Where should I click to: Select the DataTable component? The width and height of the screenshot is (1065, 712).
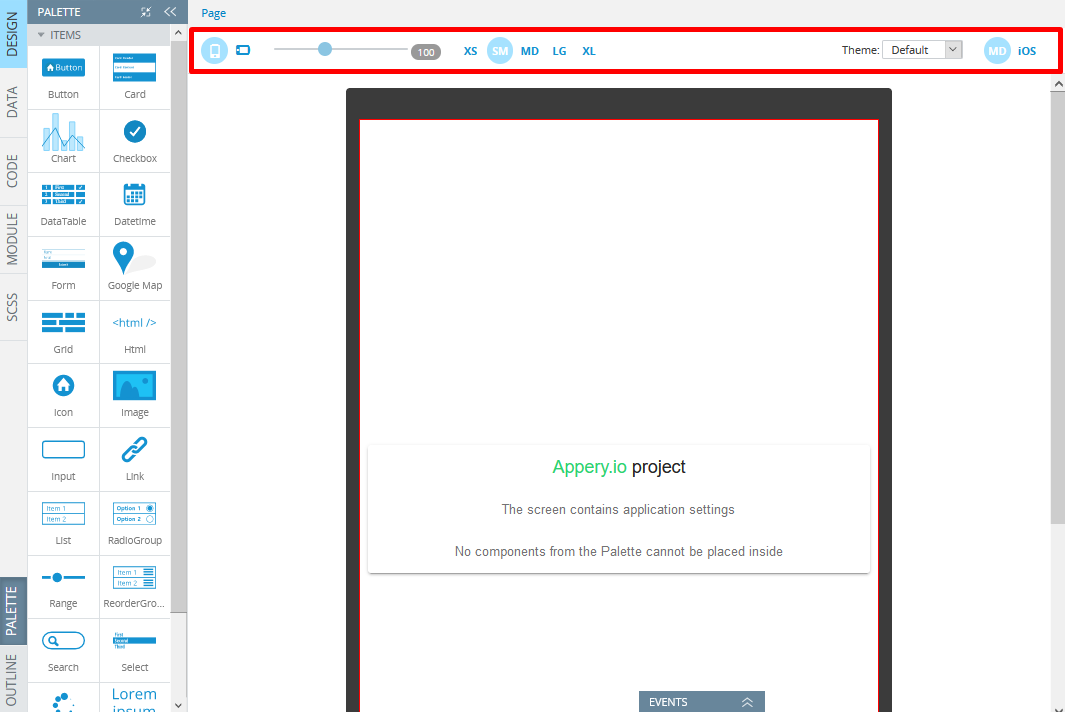pyautogui.click(x=63, y=204)
